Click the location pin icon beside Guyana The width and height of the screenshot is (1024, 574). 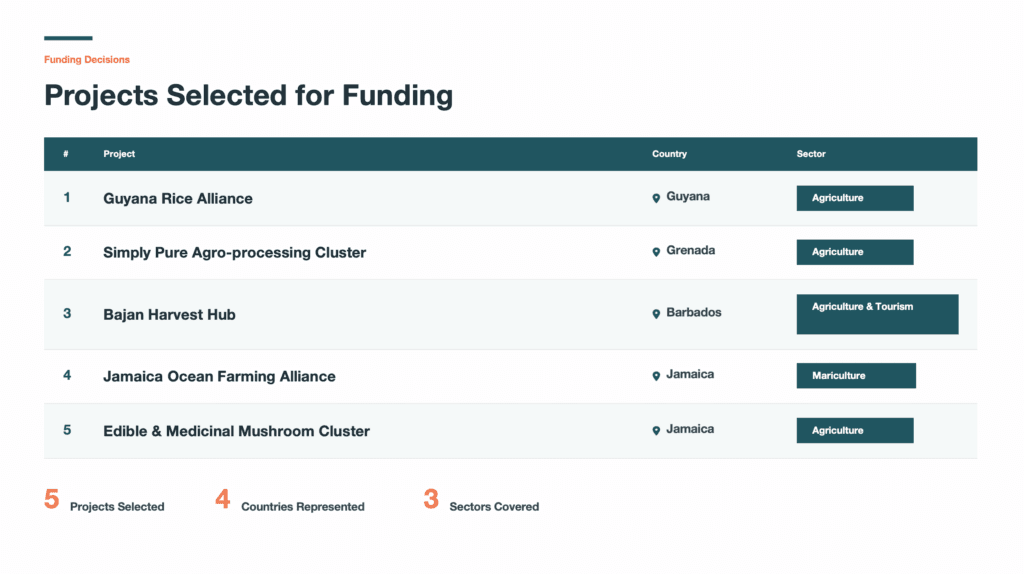pos(656,198)
